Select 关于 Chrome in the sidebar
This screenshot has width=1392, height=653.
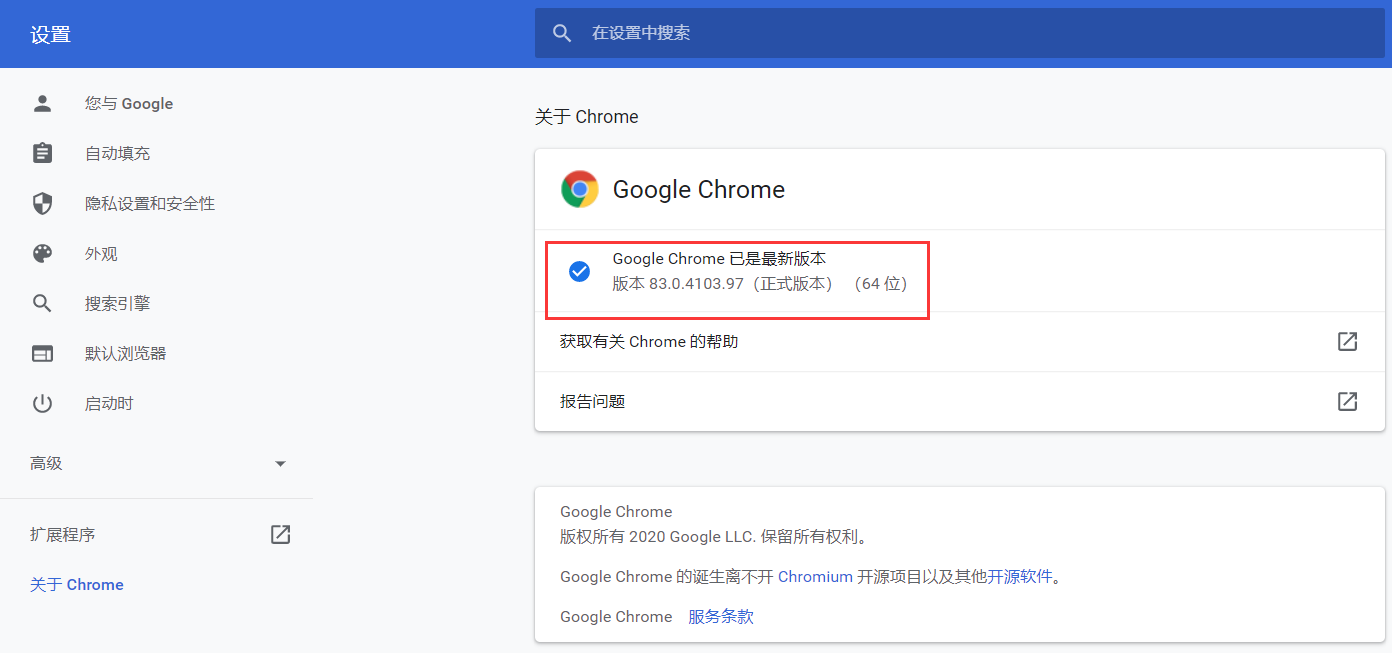click(77, 584)
